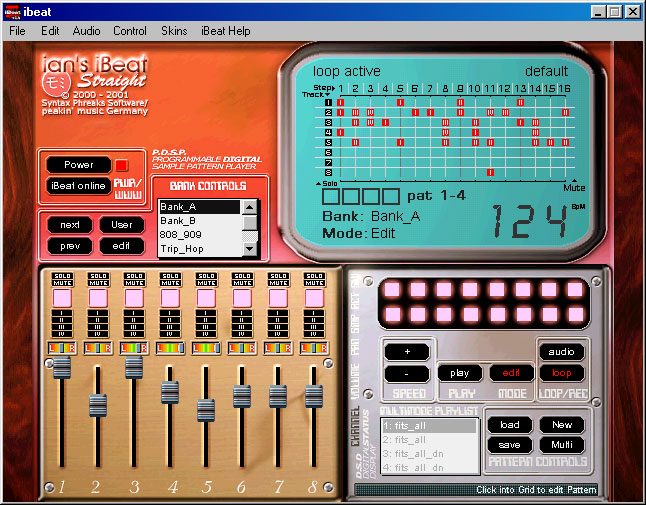Toggle the red loop button
Screen dimensions: 646x505
[x=562, y=373]
